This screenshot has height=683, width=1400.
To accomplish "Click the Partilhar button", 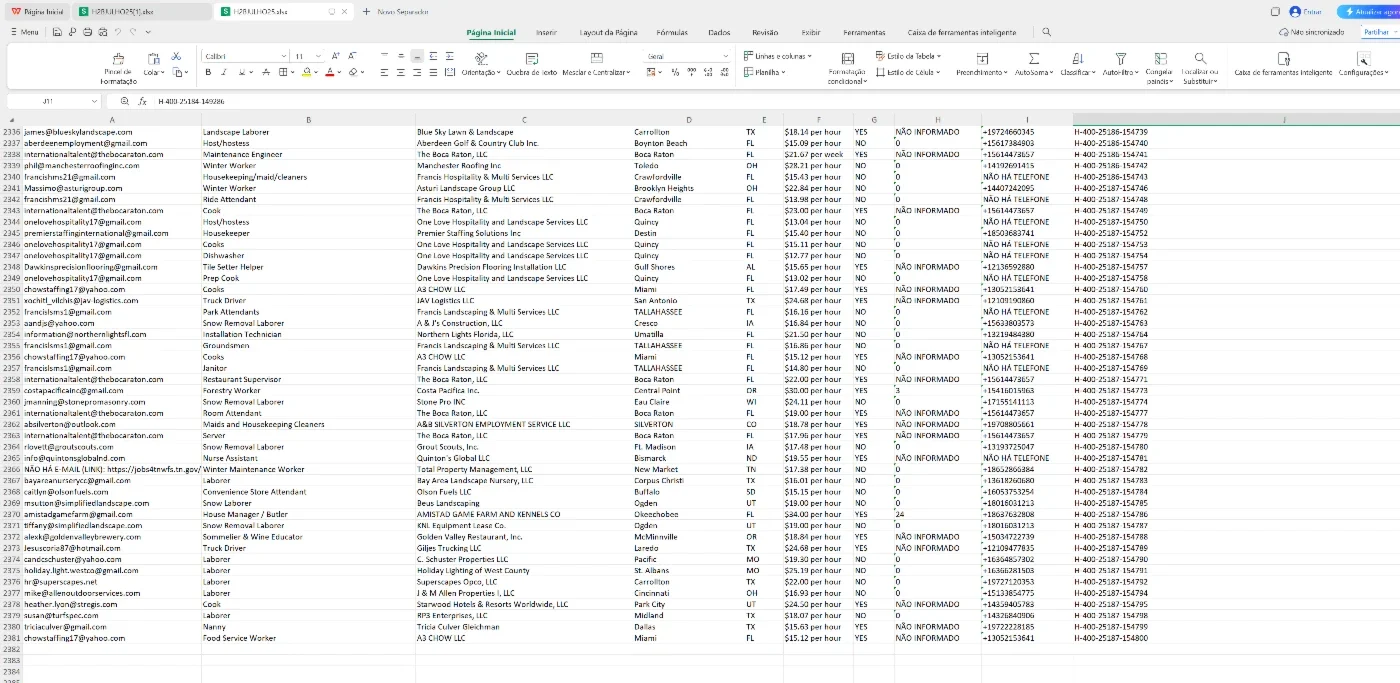I will pyautogui.click(x=1376, y=32).
